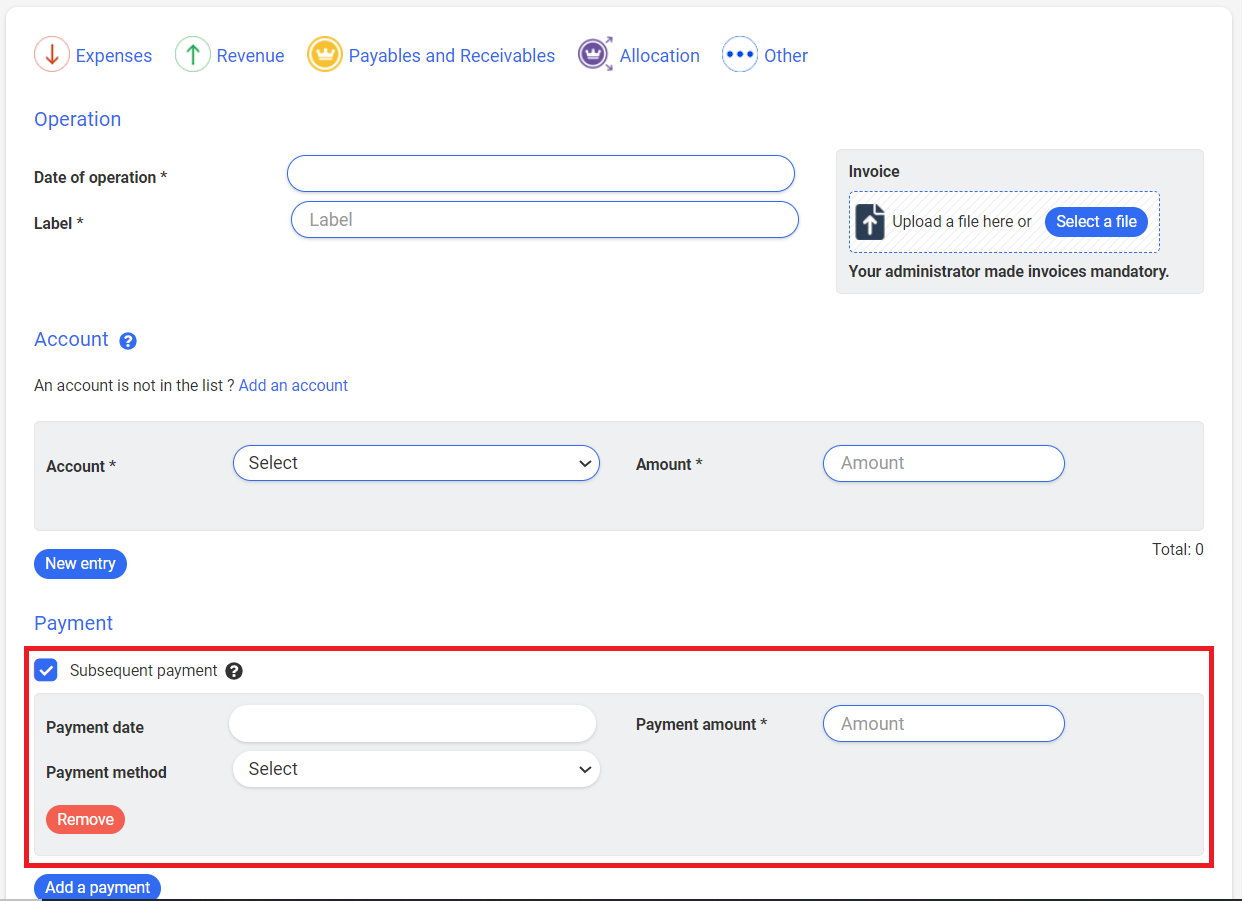Image resolution: width=1243 pixels, height=901 pixels.
Task: Uncheck the Subsequent payment checkbox
Action: (46, 670)
